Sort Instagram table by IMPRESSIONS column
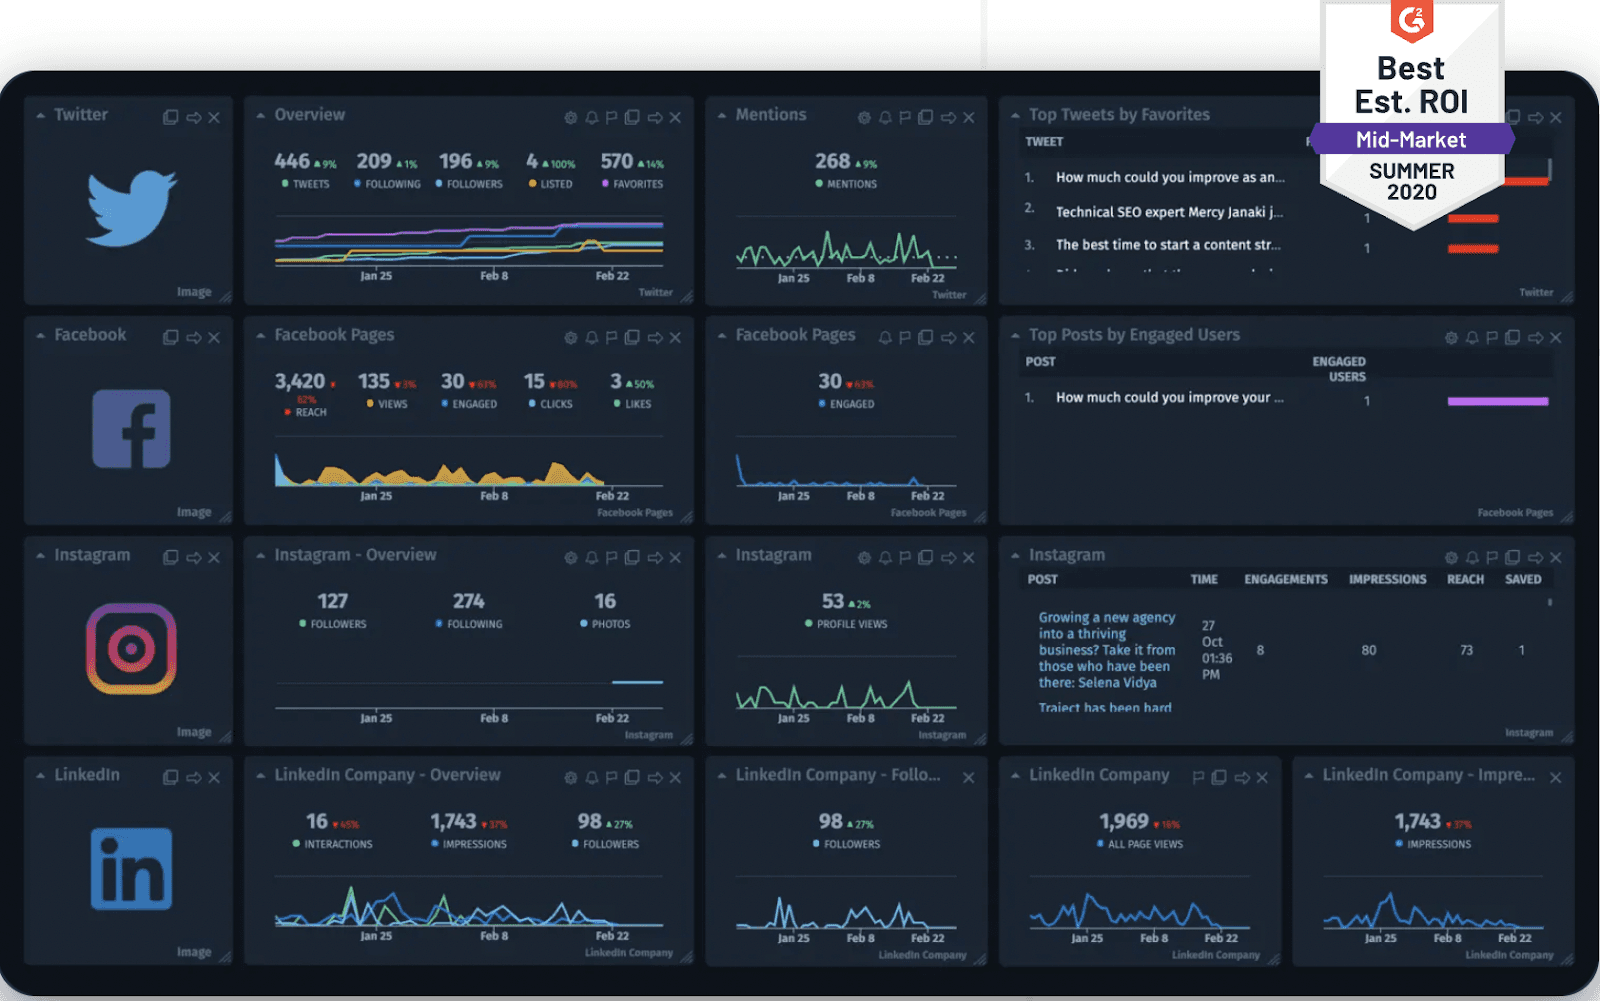This screenshot has width=1600, height=1001. (1388, 580)
